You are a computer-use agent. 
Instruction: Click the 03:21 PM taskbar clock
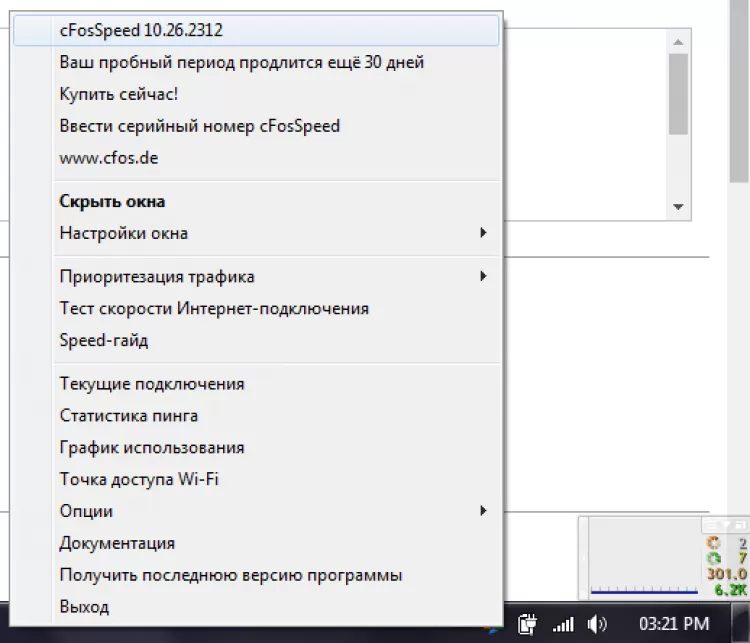coord(674,624)
